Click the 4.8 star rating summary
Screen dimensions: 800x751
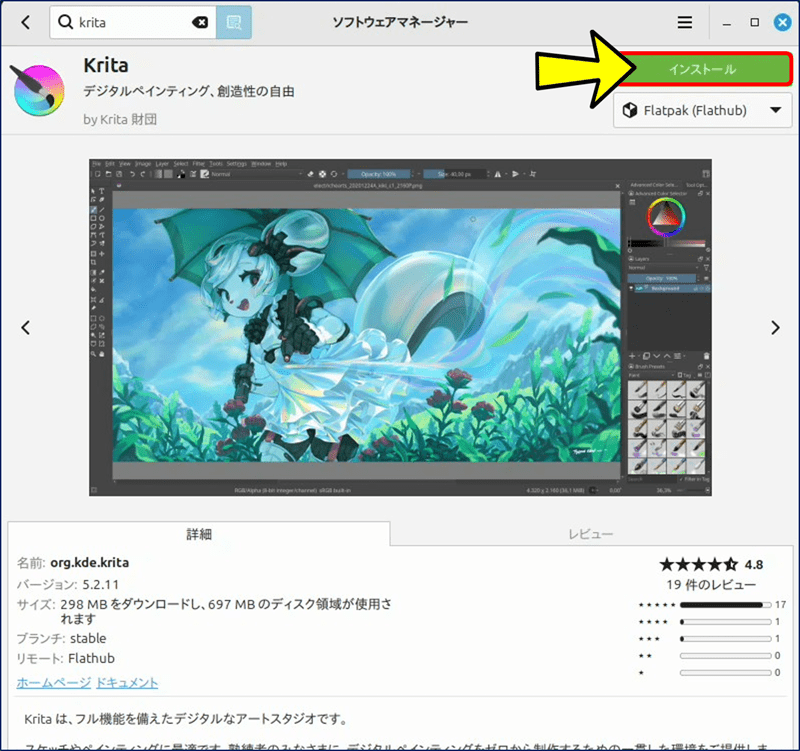click(x=710, y=564)
